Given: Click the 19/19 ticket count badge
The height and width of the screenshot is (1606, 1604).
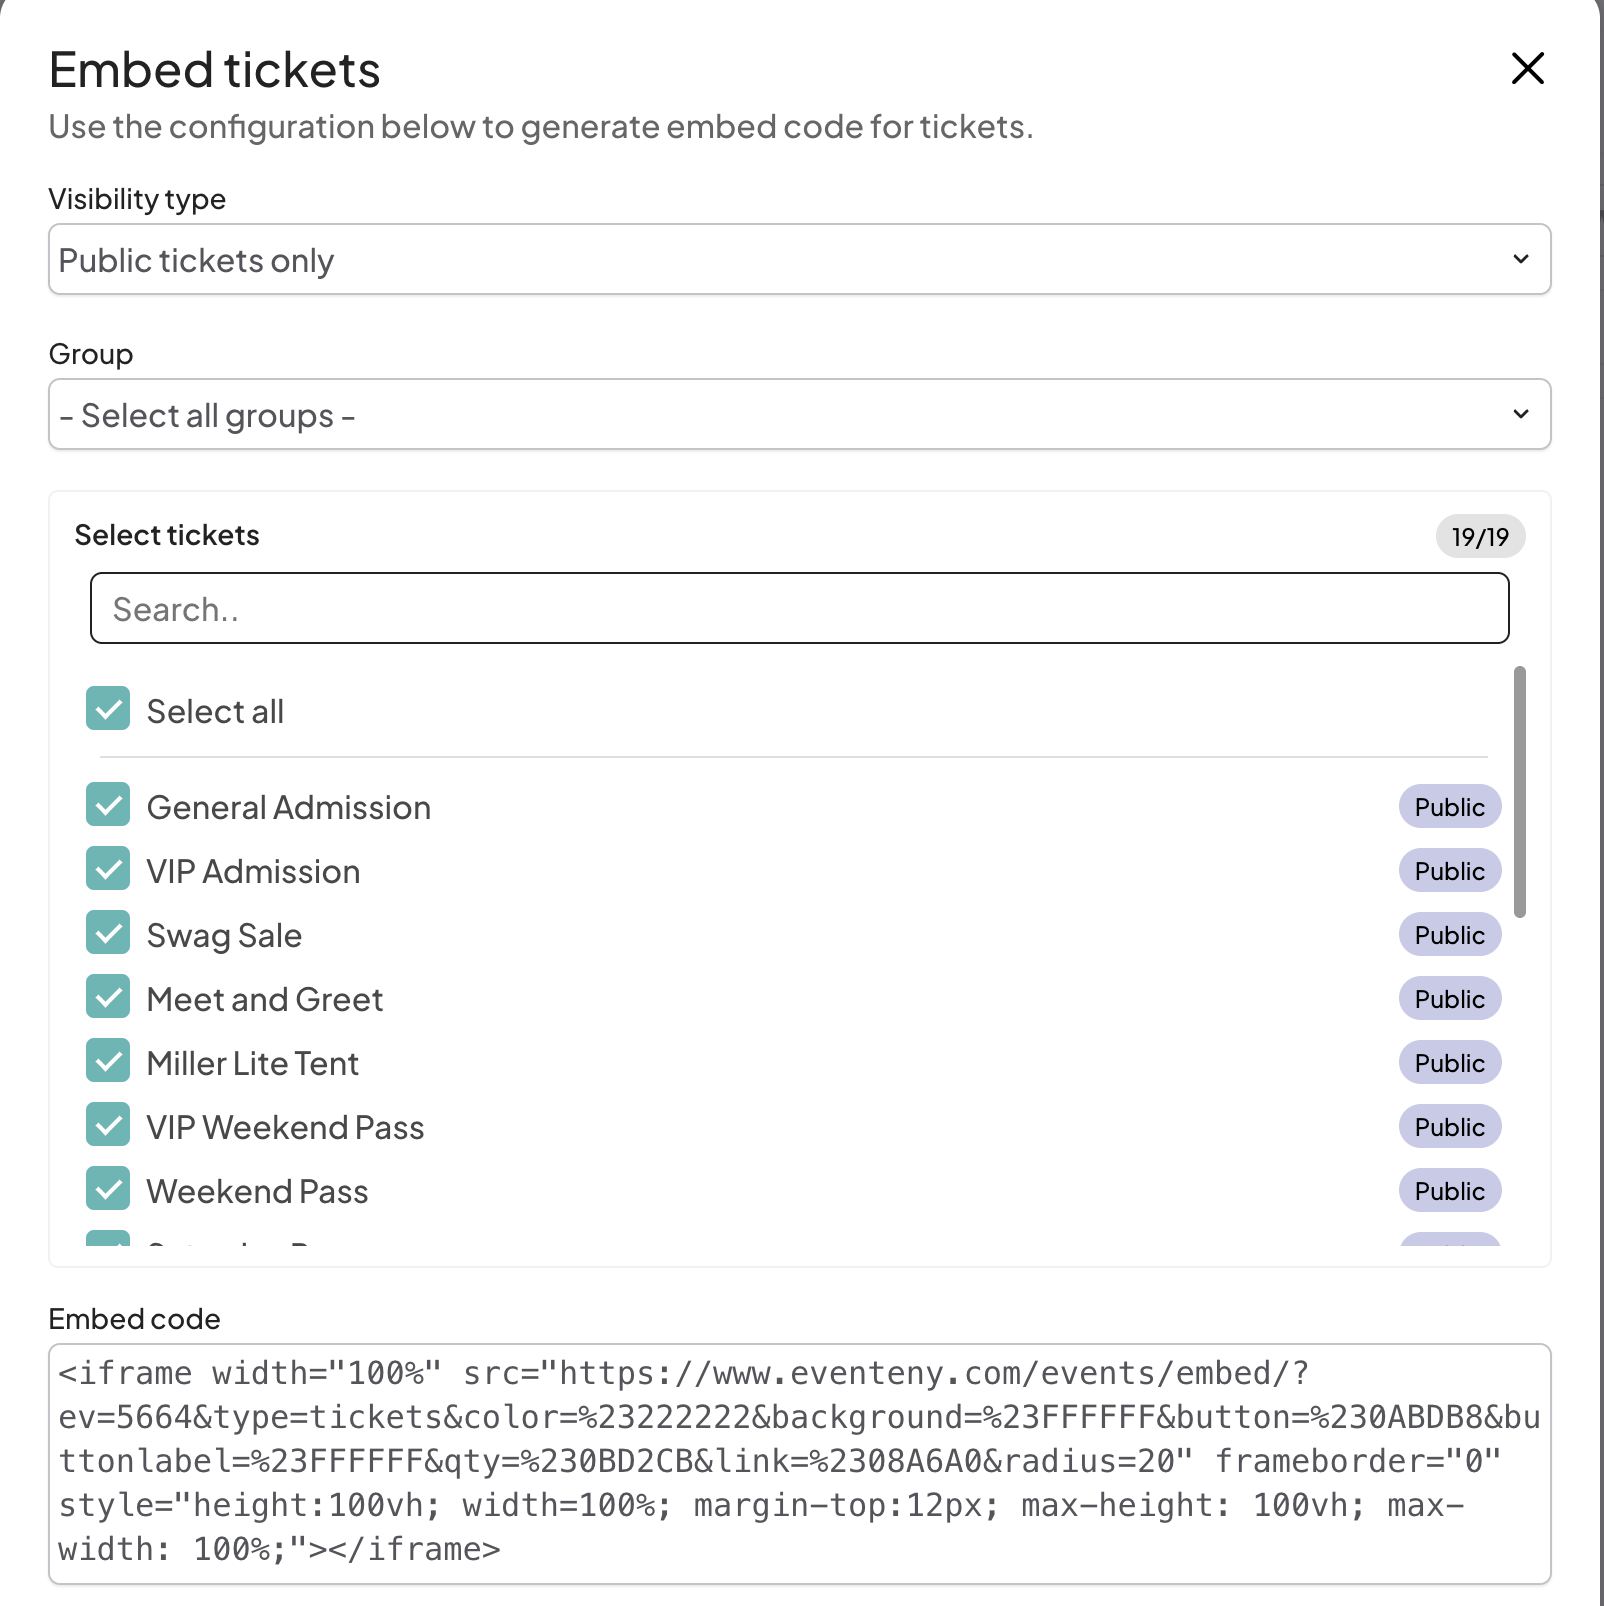Looking at the screenshot, I should click(1480, 537).
